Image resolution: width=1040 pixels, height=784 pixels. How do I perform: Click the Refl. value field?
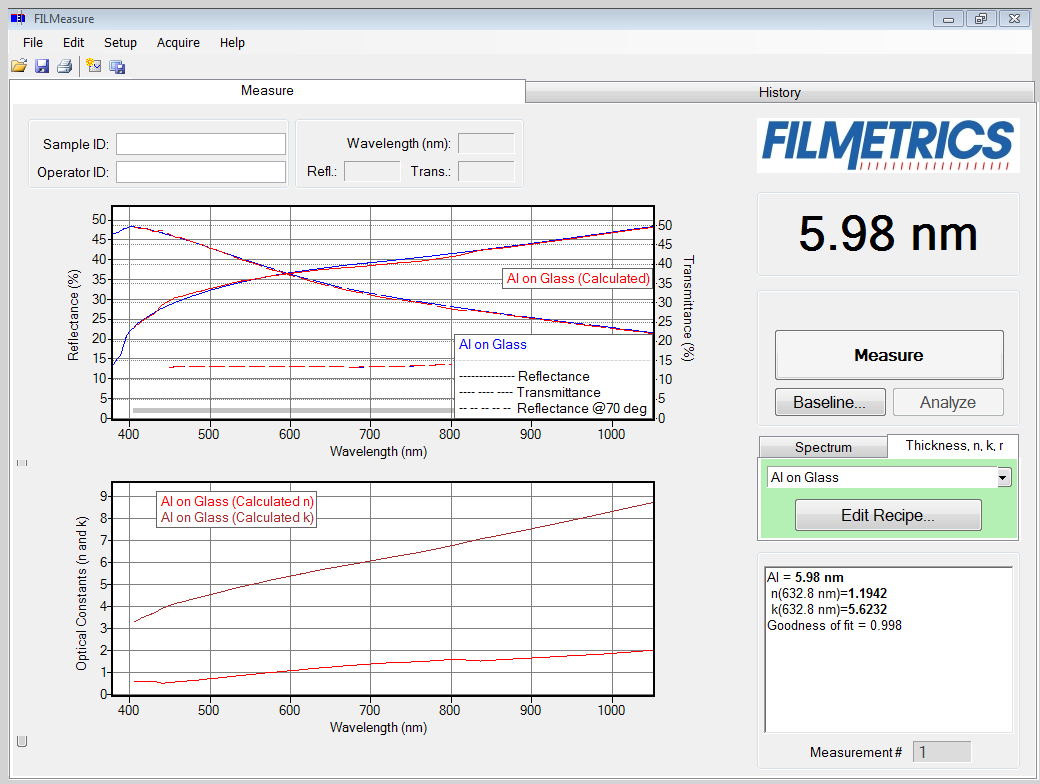372,171
